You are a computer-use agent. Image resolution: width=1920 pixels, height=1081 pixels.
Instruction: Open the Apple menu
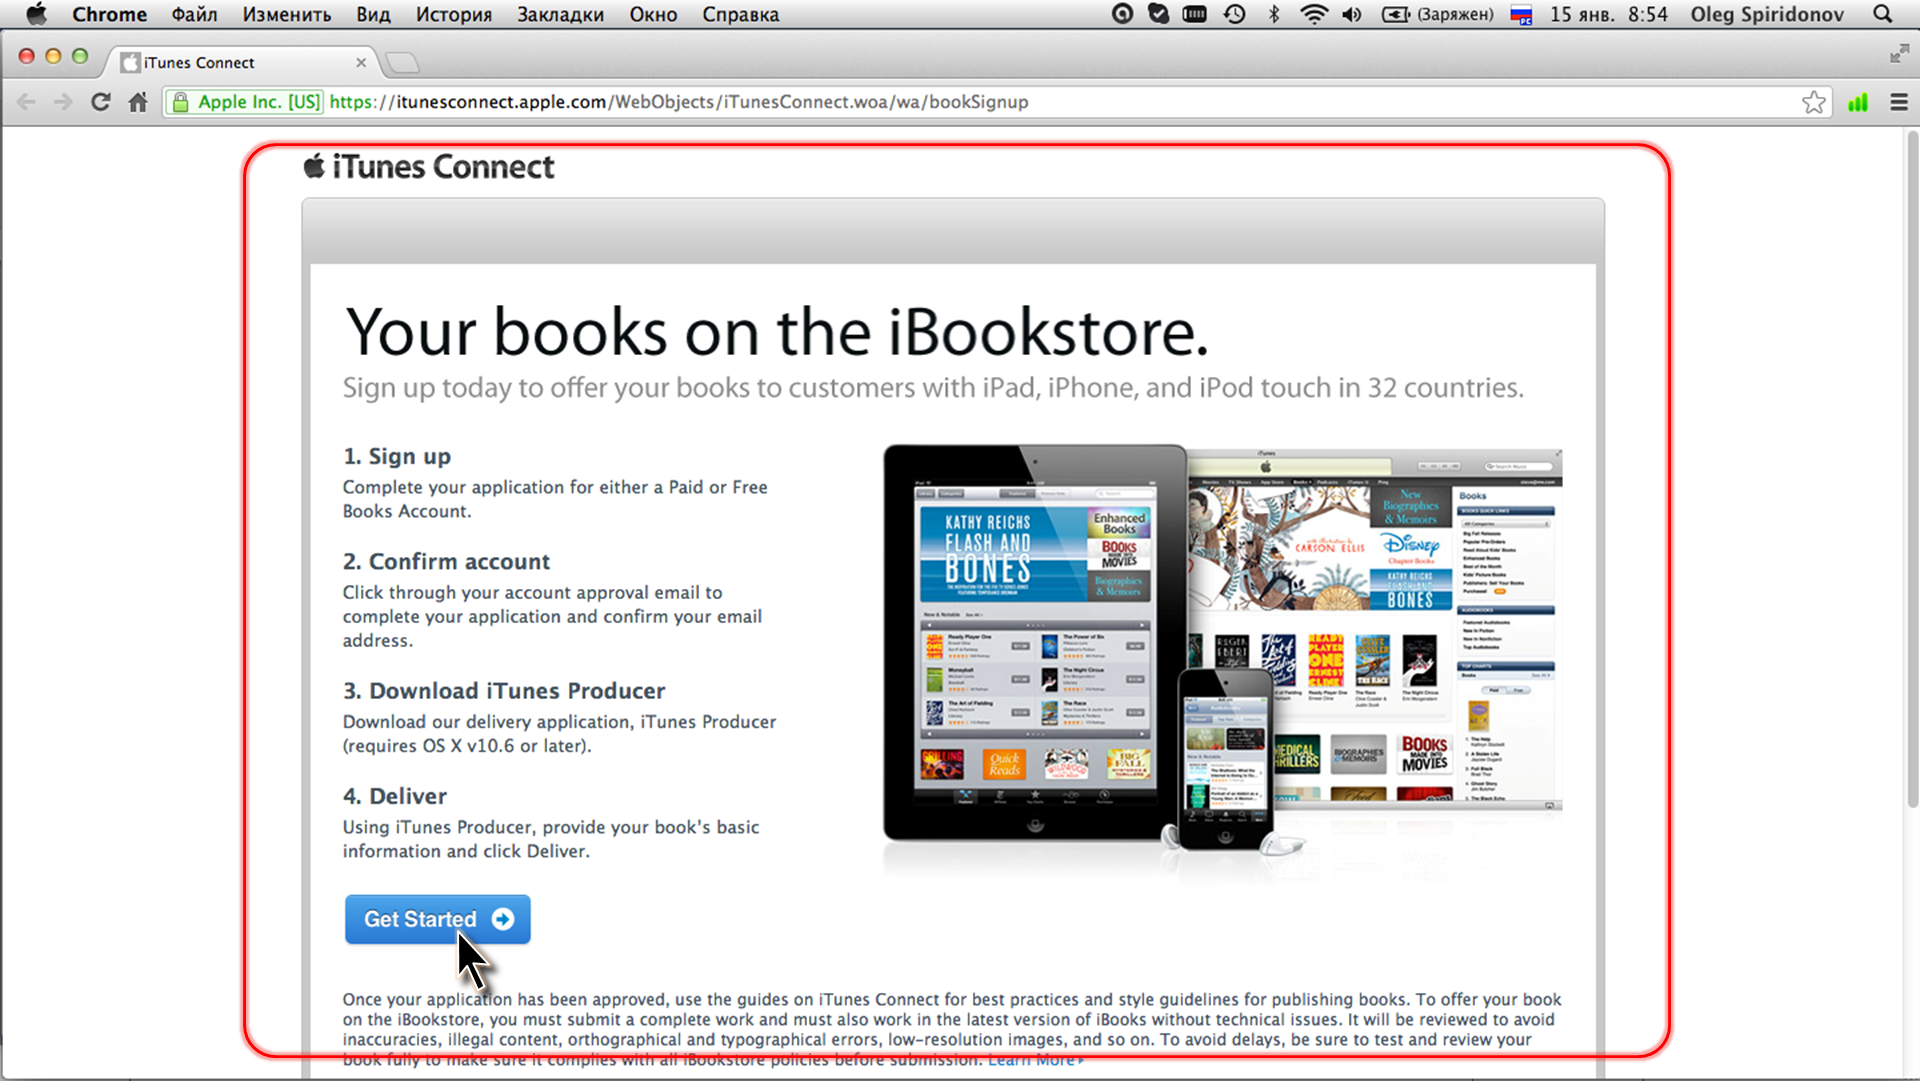point(36,14)
